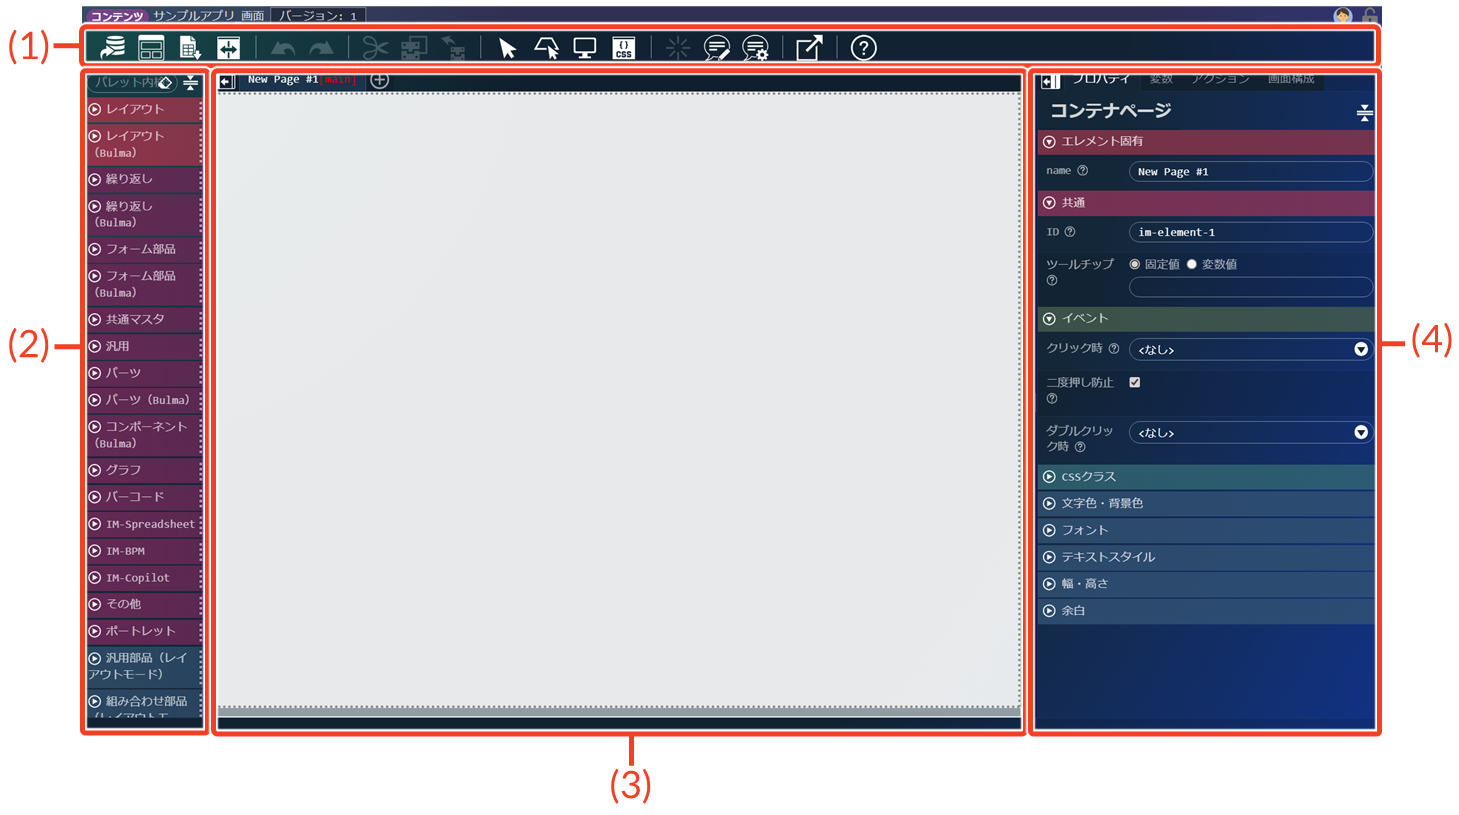This screenshot has width=1459, height=815.
Task: Open the external link export icon
Action: click(809, 48)
